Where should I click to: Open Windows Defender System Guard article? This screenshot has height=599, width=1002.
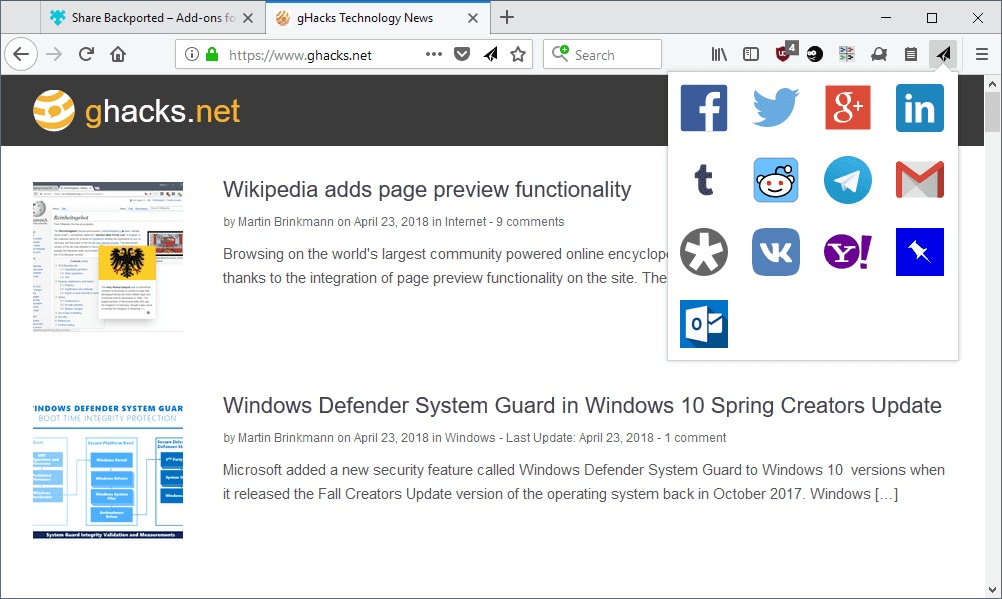point(582,405)
